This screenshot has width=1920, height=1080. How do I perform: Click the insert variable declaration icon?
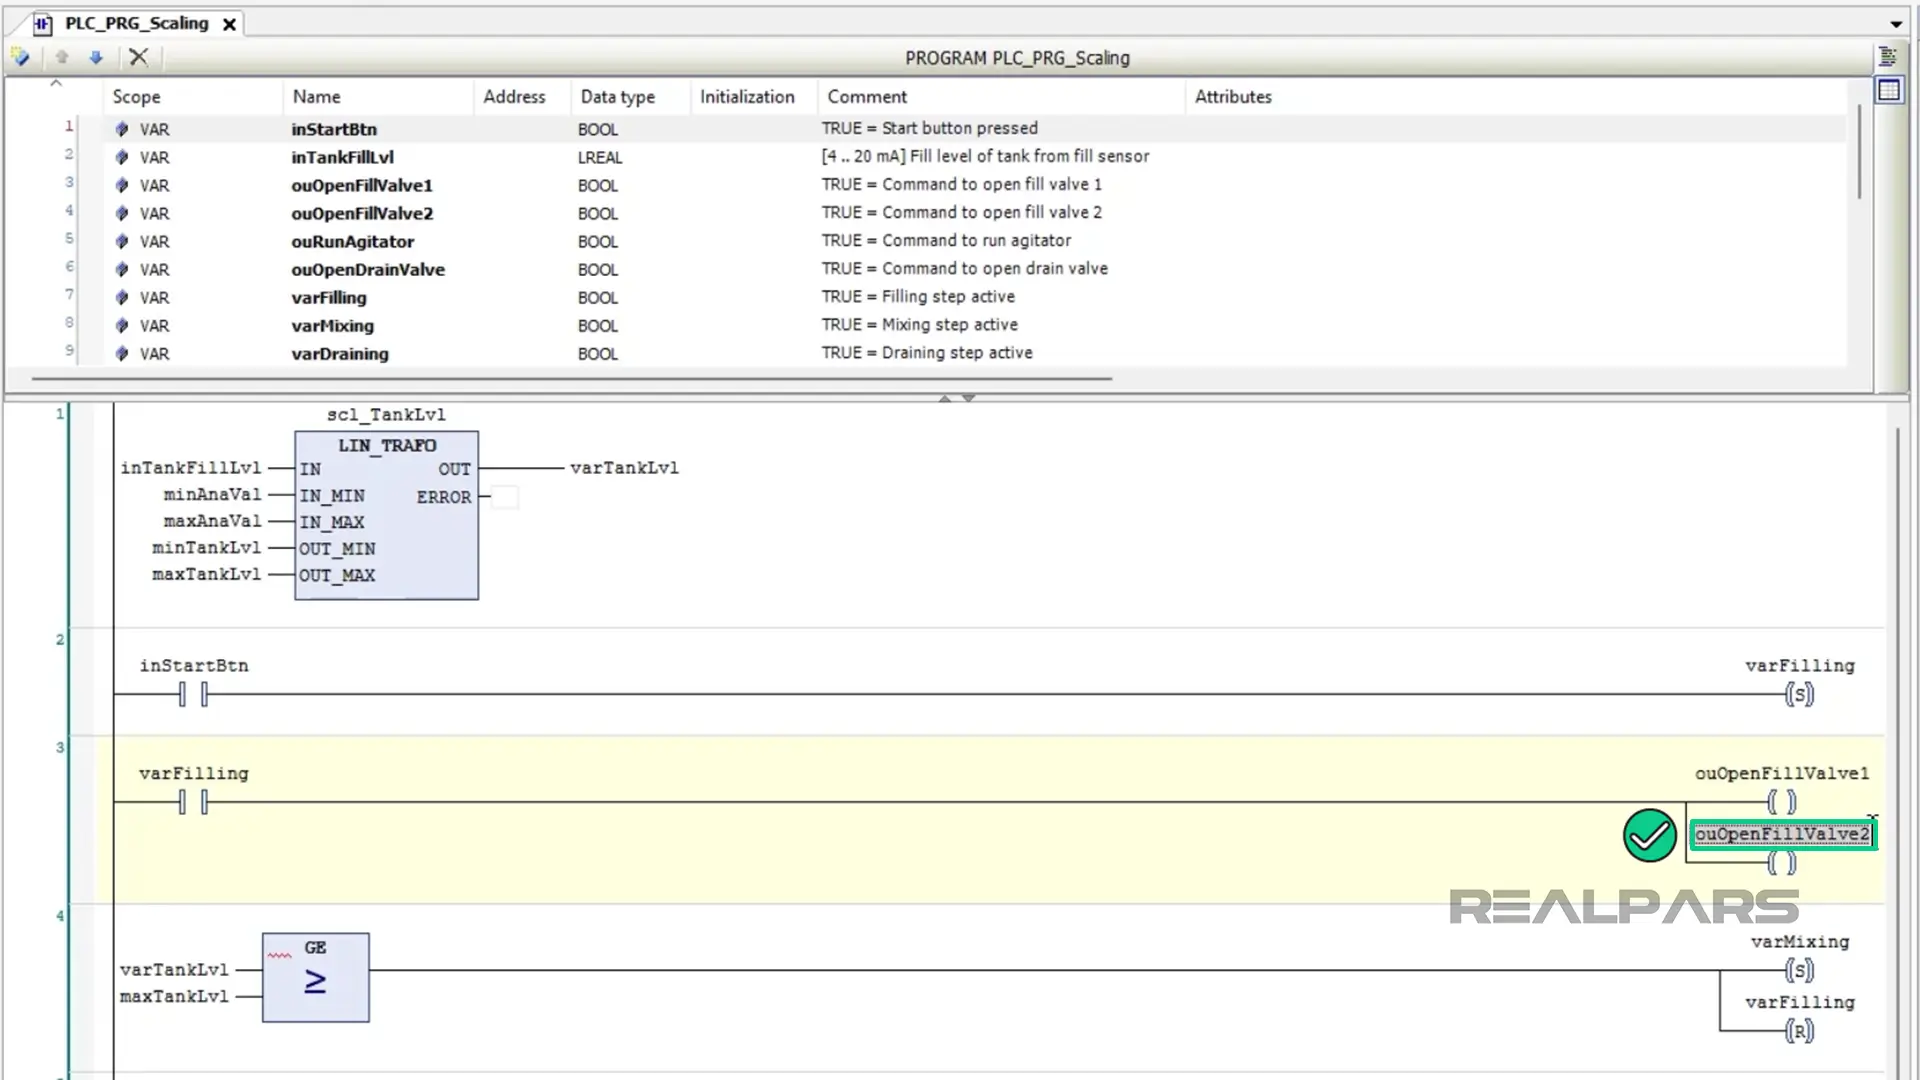point(20,57)
